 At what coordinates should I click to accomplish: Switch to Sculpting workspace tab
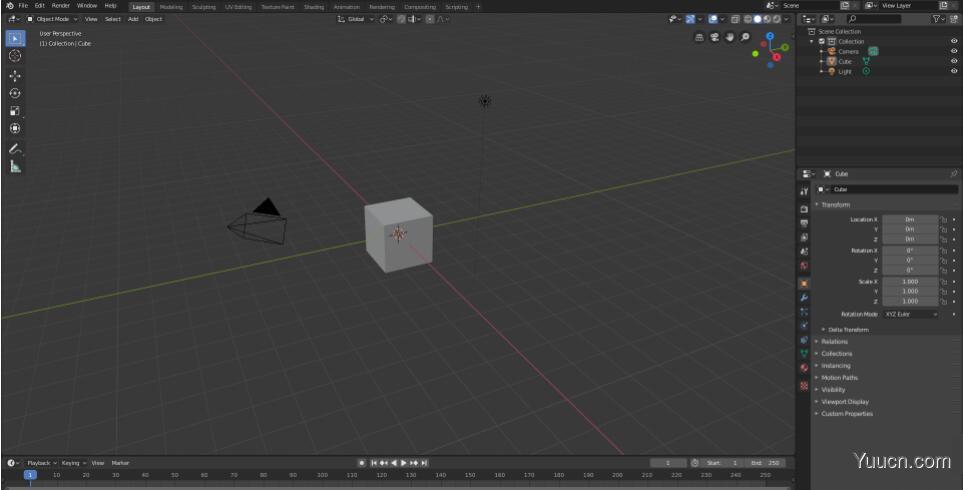(203, 7)
